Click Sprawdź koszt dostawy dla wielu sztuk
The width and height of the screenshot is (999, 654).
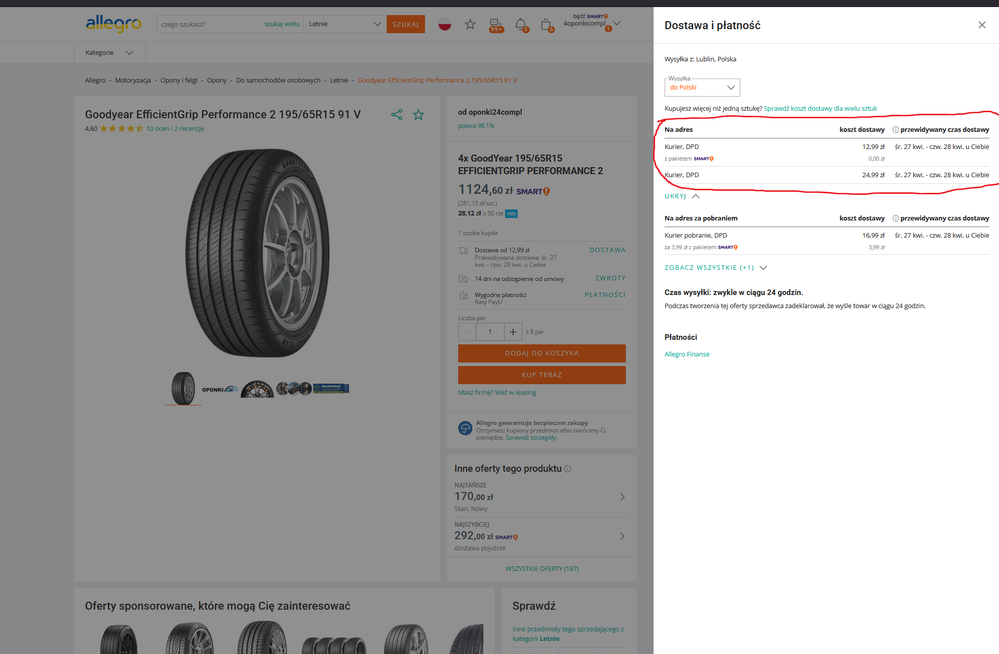click(820, 108)
